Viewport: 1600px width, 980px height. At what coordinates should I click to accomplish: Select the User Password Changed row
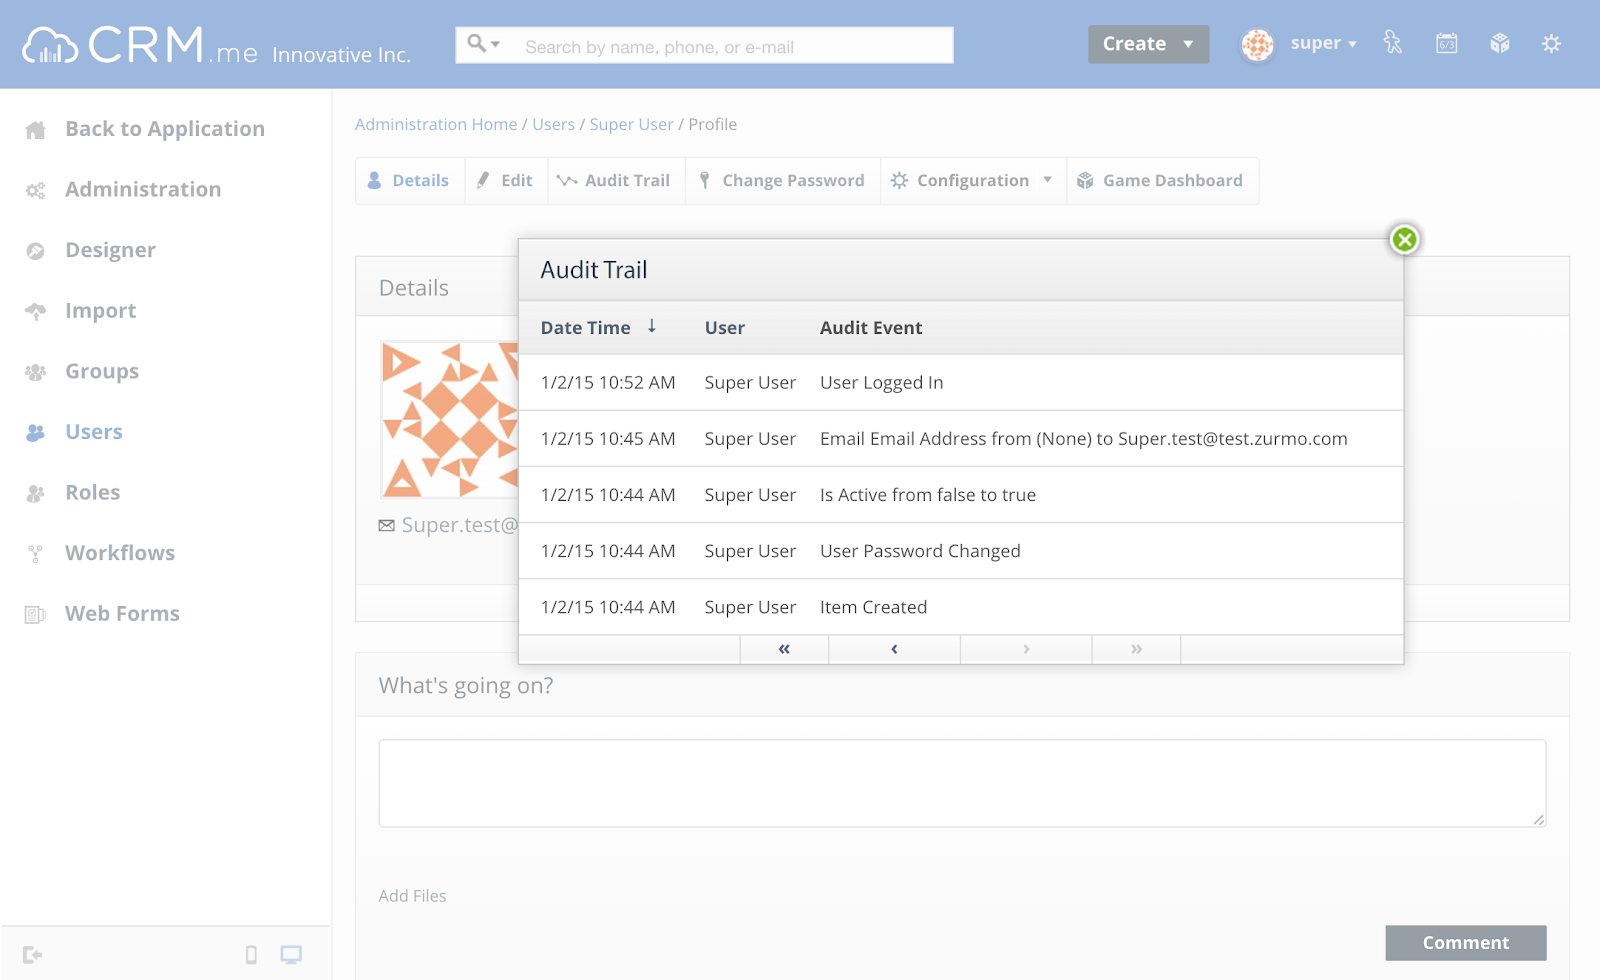pyautogui.click(x=961, y=551)
